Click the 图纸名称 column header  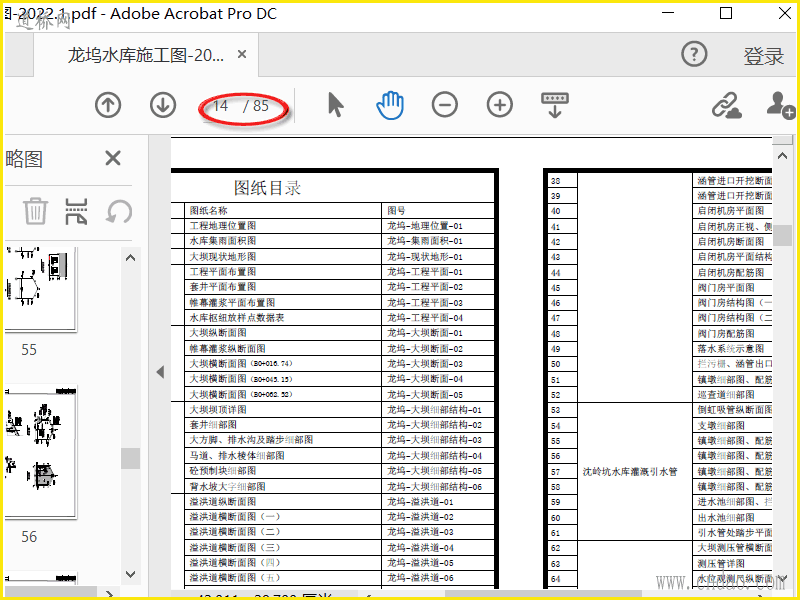[209, 211]
